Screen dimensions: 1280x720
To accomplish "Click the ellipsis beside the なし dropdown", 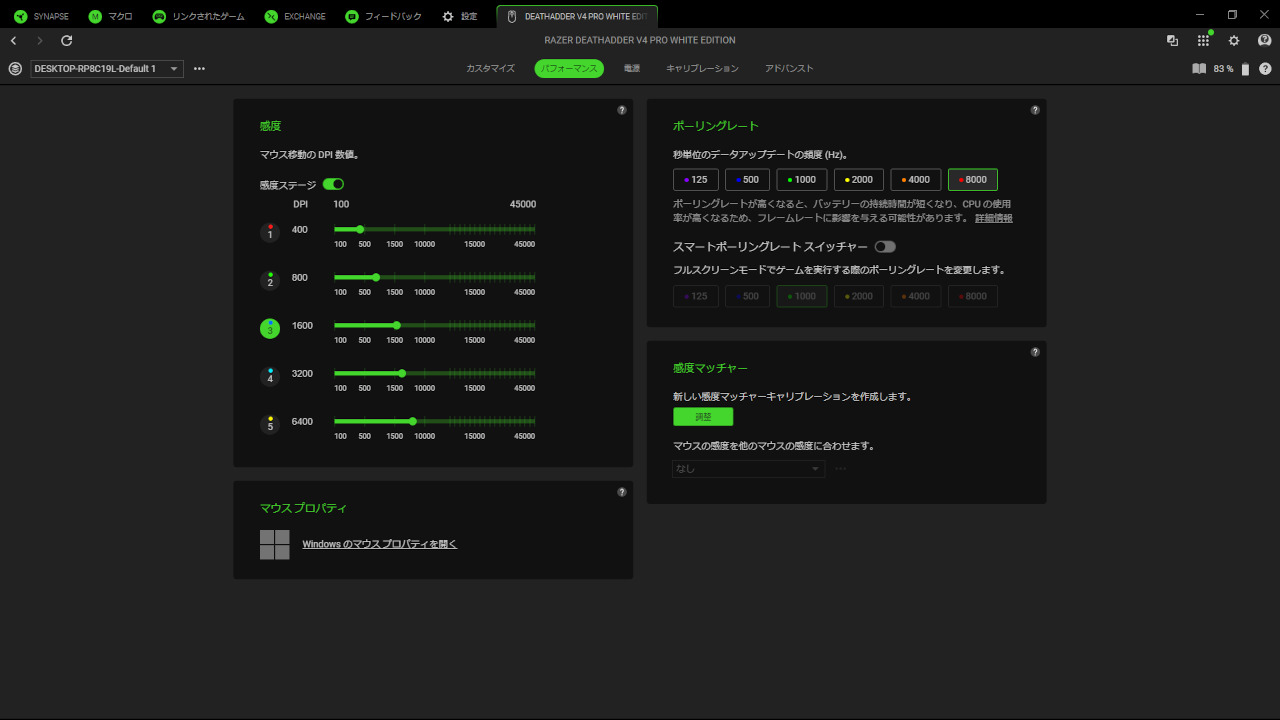I will tap(841, 468).
